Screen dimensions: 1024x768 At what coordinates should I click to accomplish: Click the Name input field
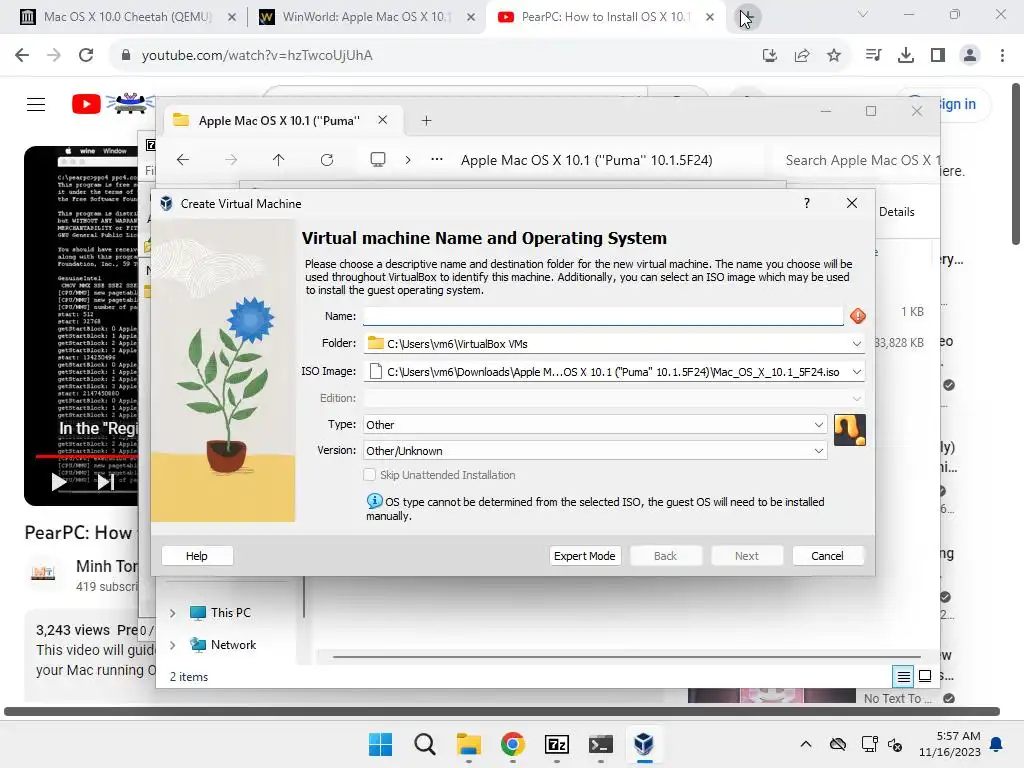tap(603, 316)
